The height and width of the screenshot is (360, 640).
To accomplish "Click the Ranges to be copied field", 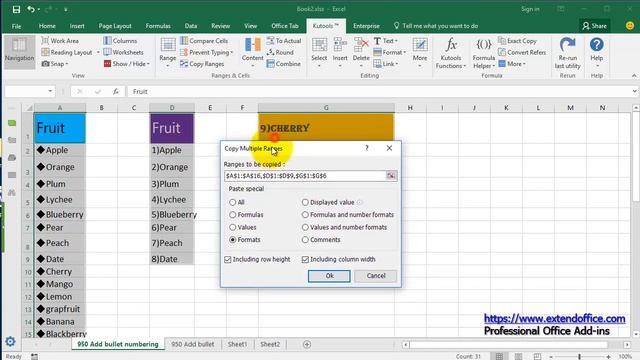I will click(x=304, y=176).
